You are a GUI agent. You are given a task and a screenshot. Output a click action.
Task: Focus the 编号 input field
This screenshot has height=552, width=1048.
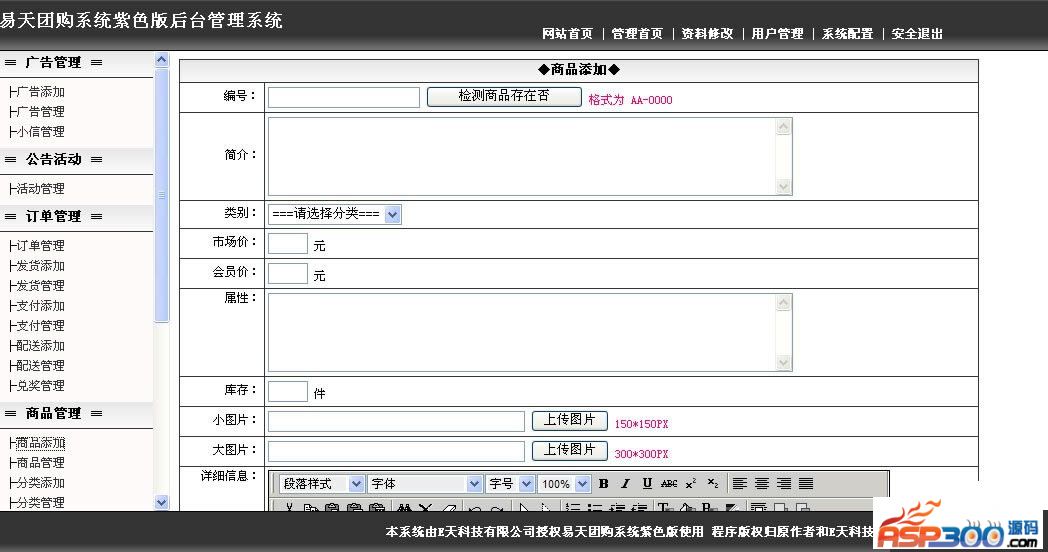coord(344,98)
